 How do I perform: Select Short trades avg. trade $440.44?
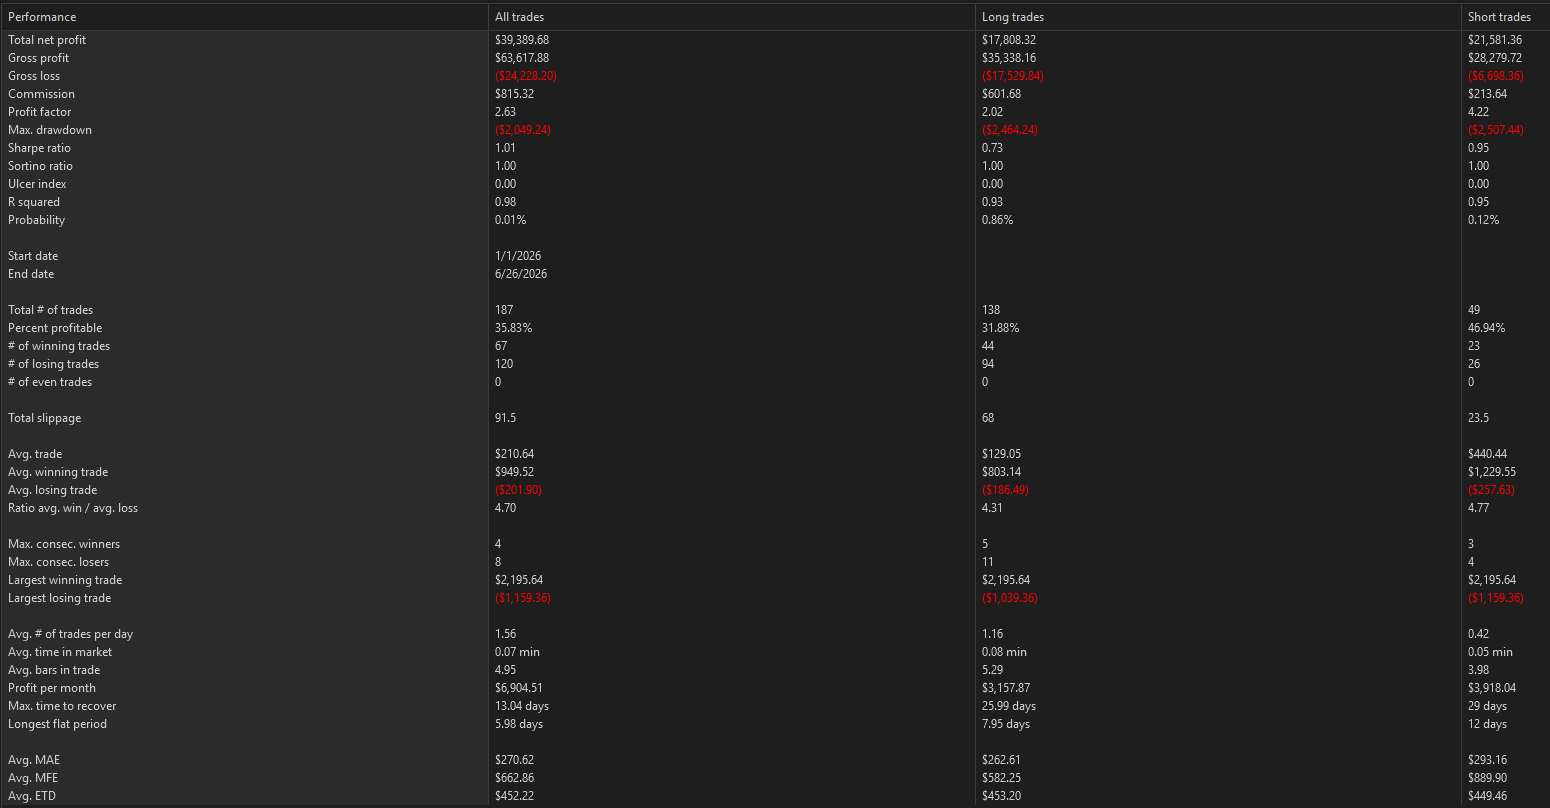click(1487, 454)
